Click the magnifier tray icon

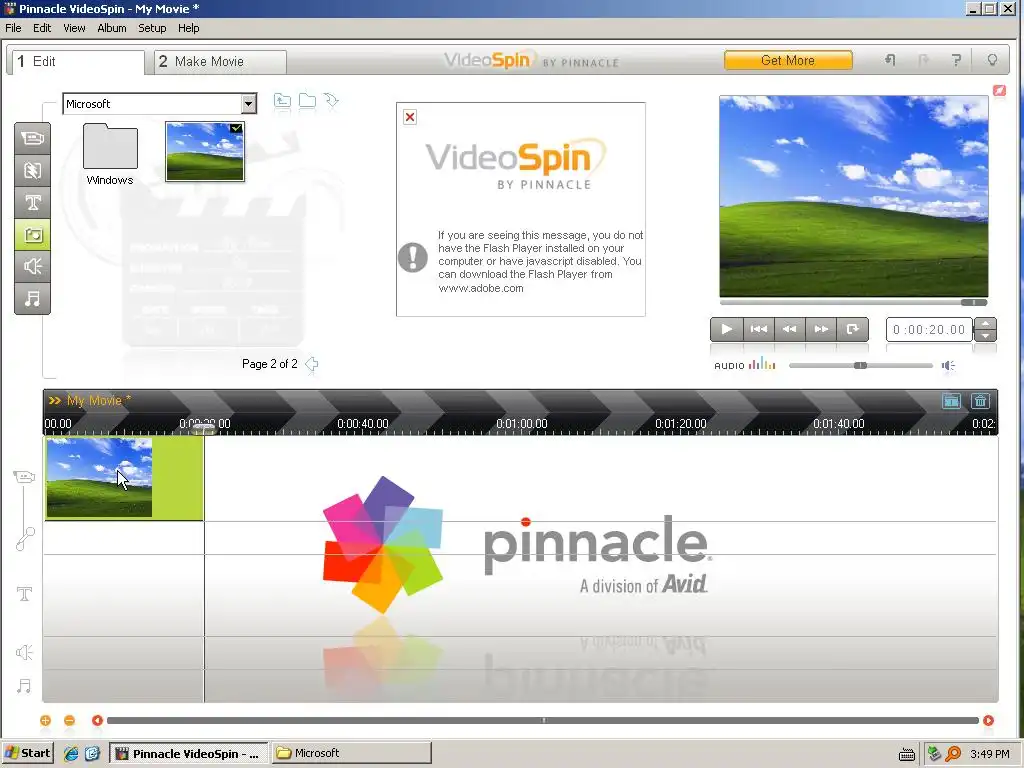(953, 754)
